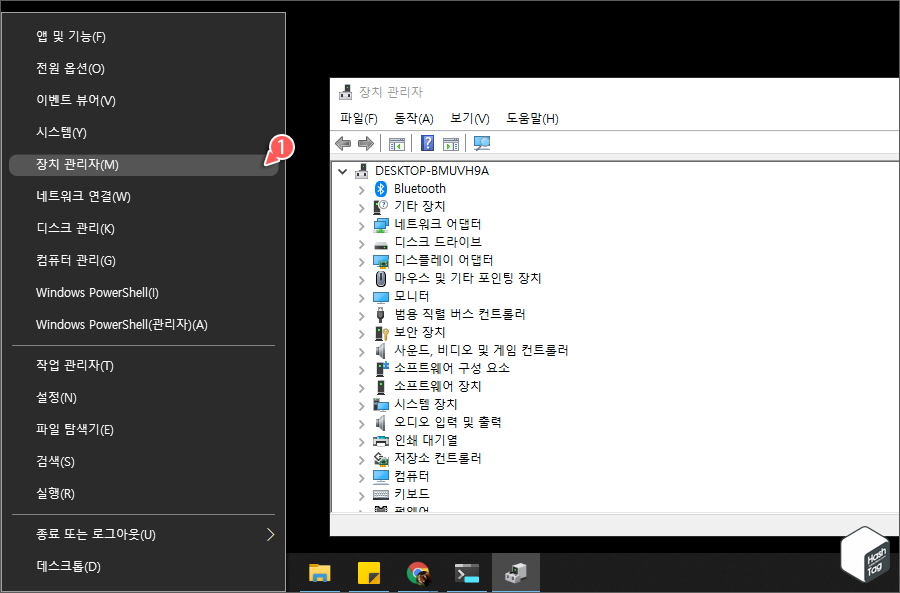
Task: Scan for hardware changes using toolbar icon
Action: 482,143
